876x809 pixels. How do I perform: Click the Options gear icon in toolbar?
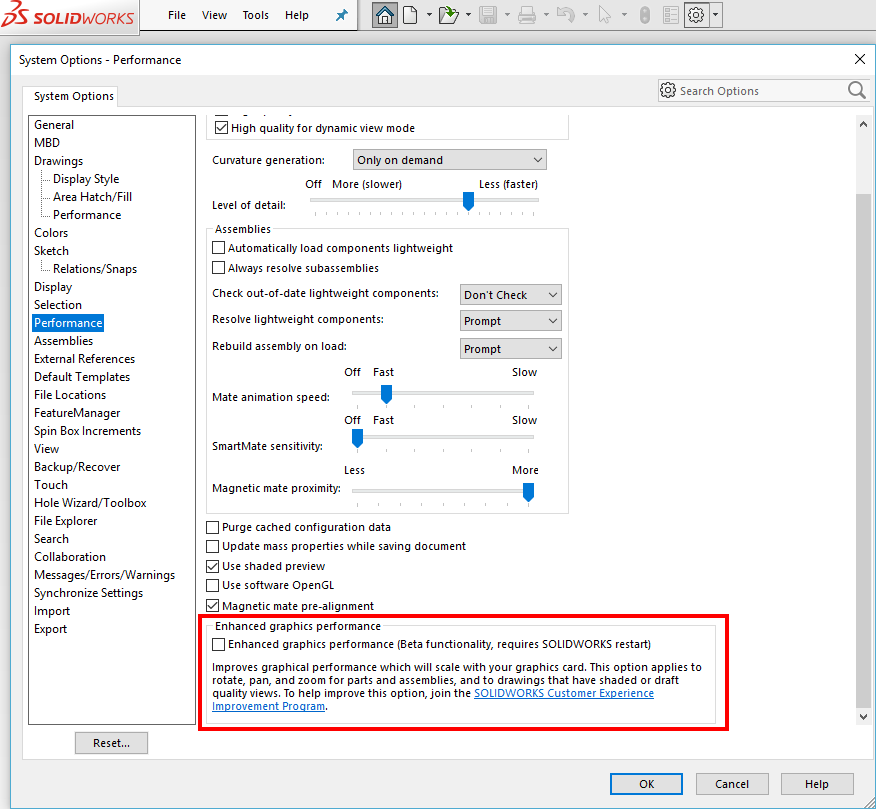click(x=696, y=15)
